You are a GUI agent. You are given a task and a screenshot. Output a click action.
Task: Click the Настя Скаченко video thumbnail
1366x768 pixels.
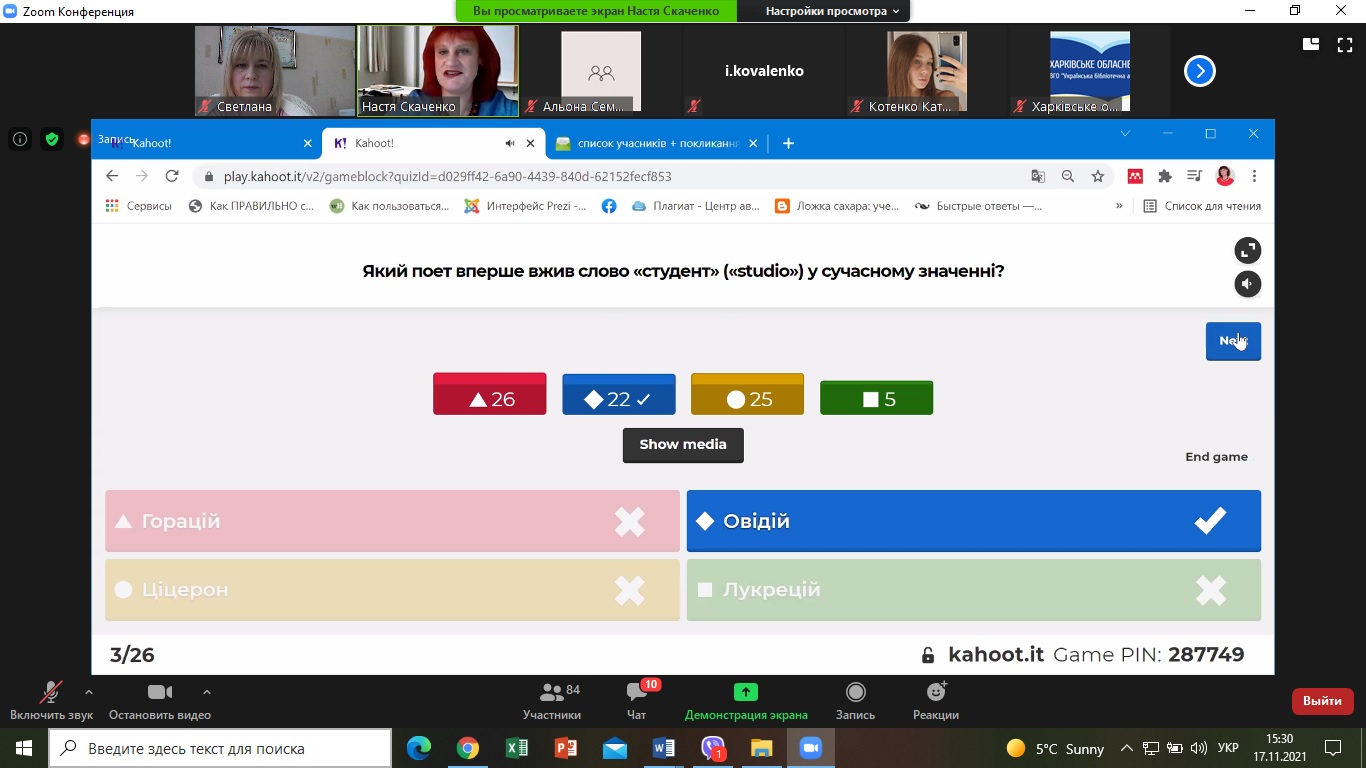438,71
